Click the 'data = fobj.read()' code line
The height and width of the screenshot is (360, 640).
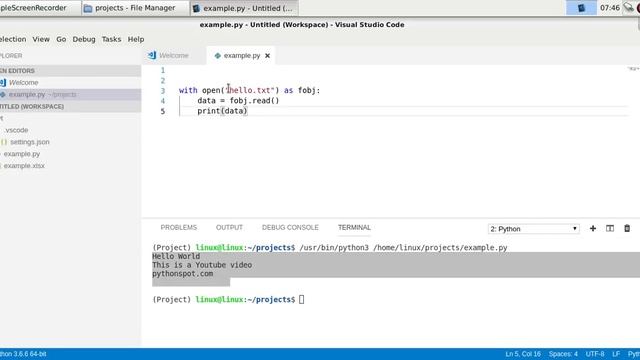click(238, 100)
